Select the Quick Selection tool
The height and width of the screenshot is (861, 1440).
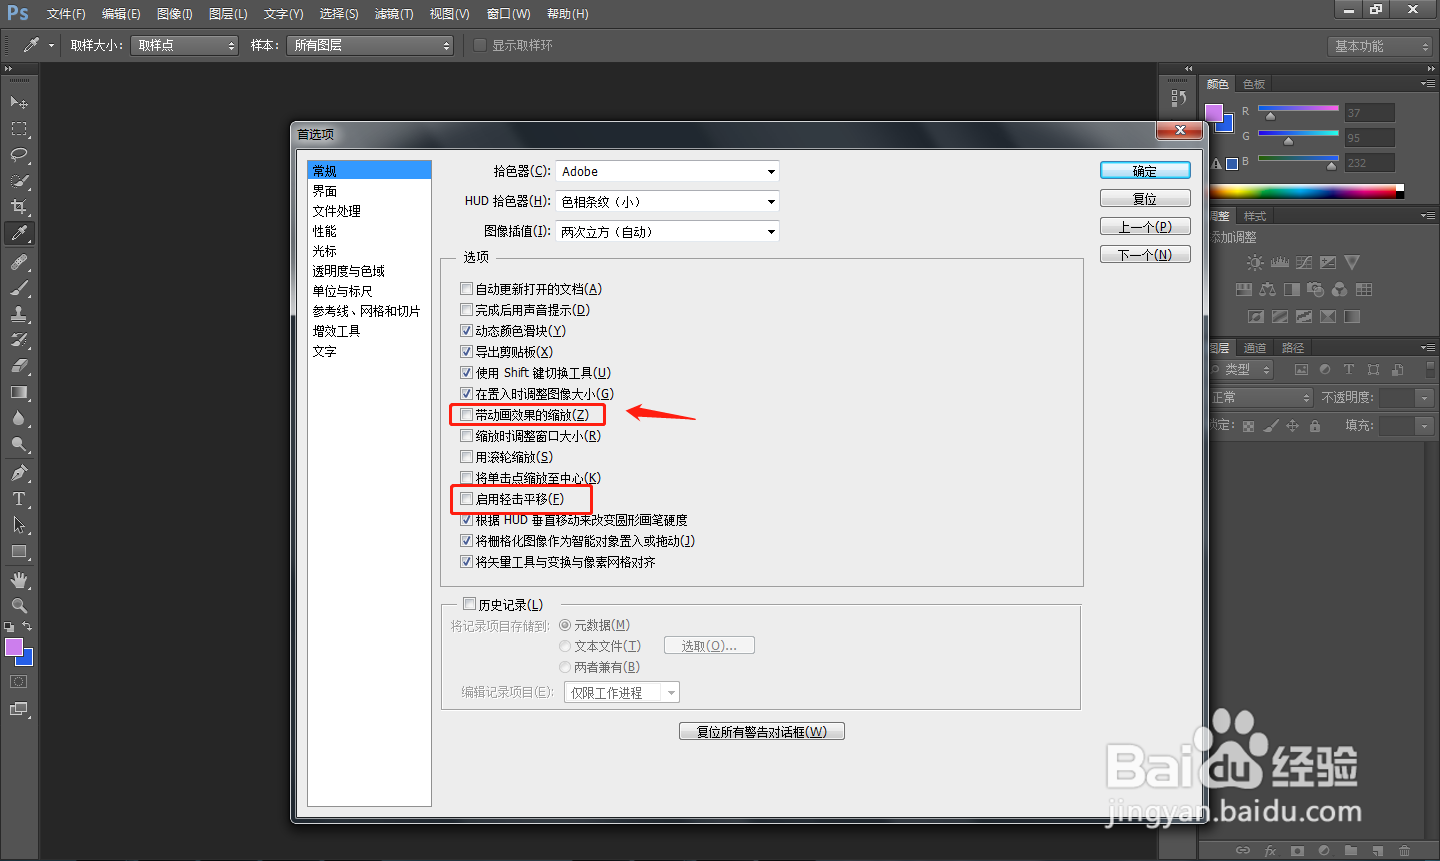19,181
